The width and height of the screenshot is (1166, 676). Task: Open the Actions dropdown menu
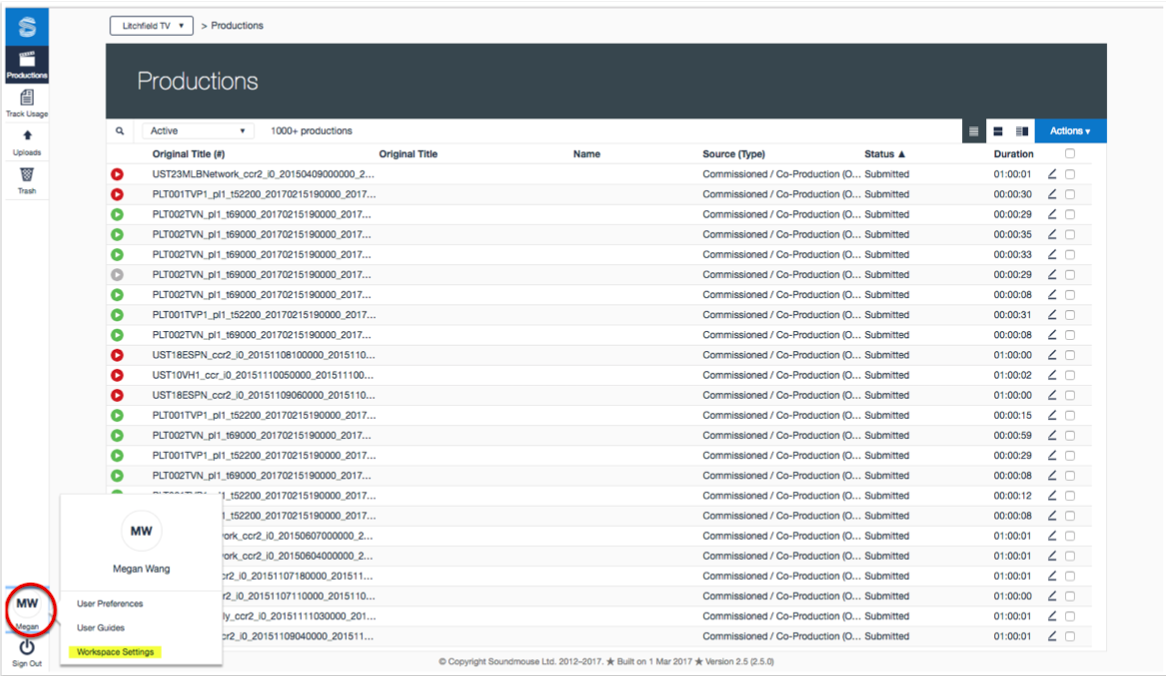[x=1070, y=131]
